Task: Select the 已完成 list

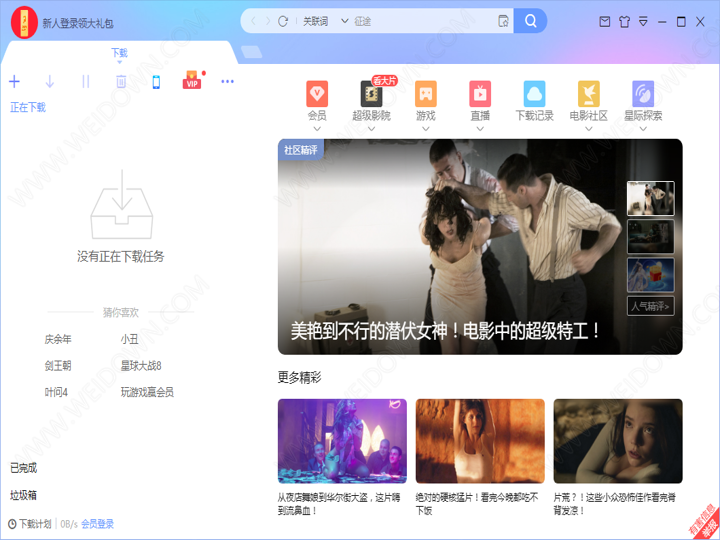Action: [x=23, y=468]
